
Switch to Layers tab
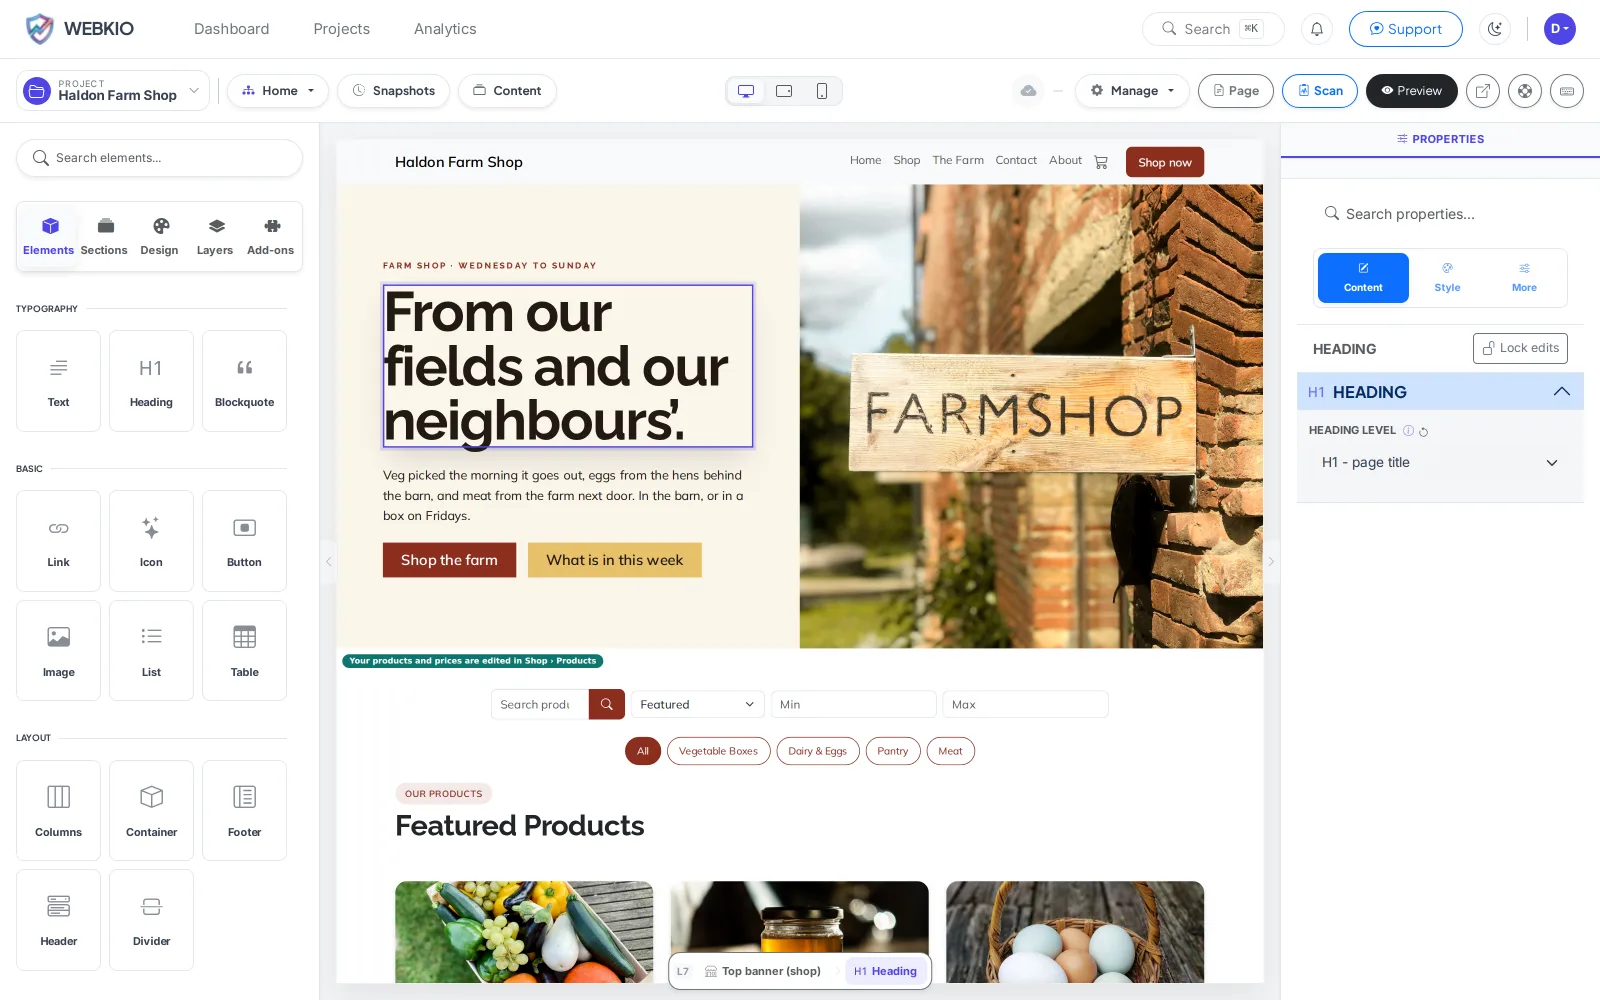pyautogui.click(x=215, y=237)
